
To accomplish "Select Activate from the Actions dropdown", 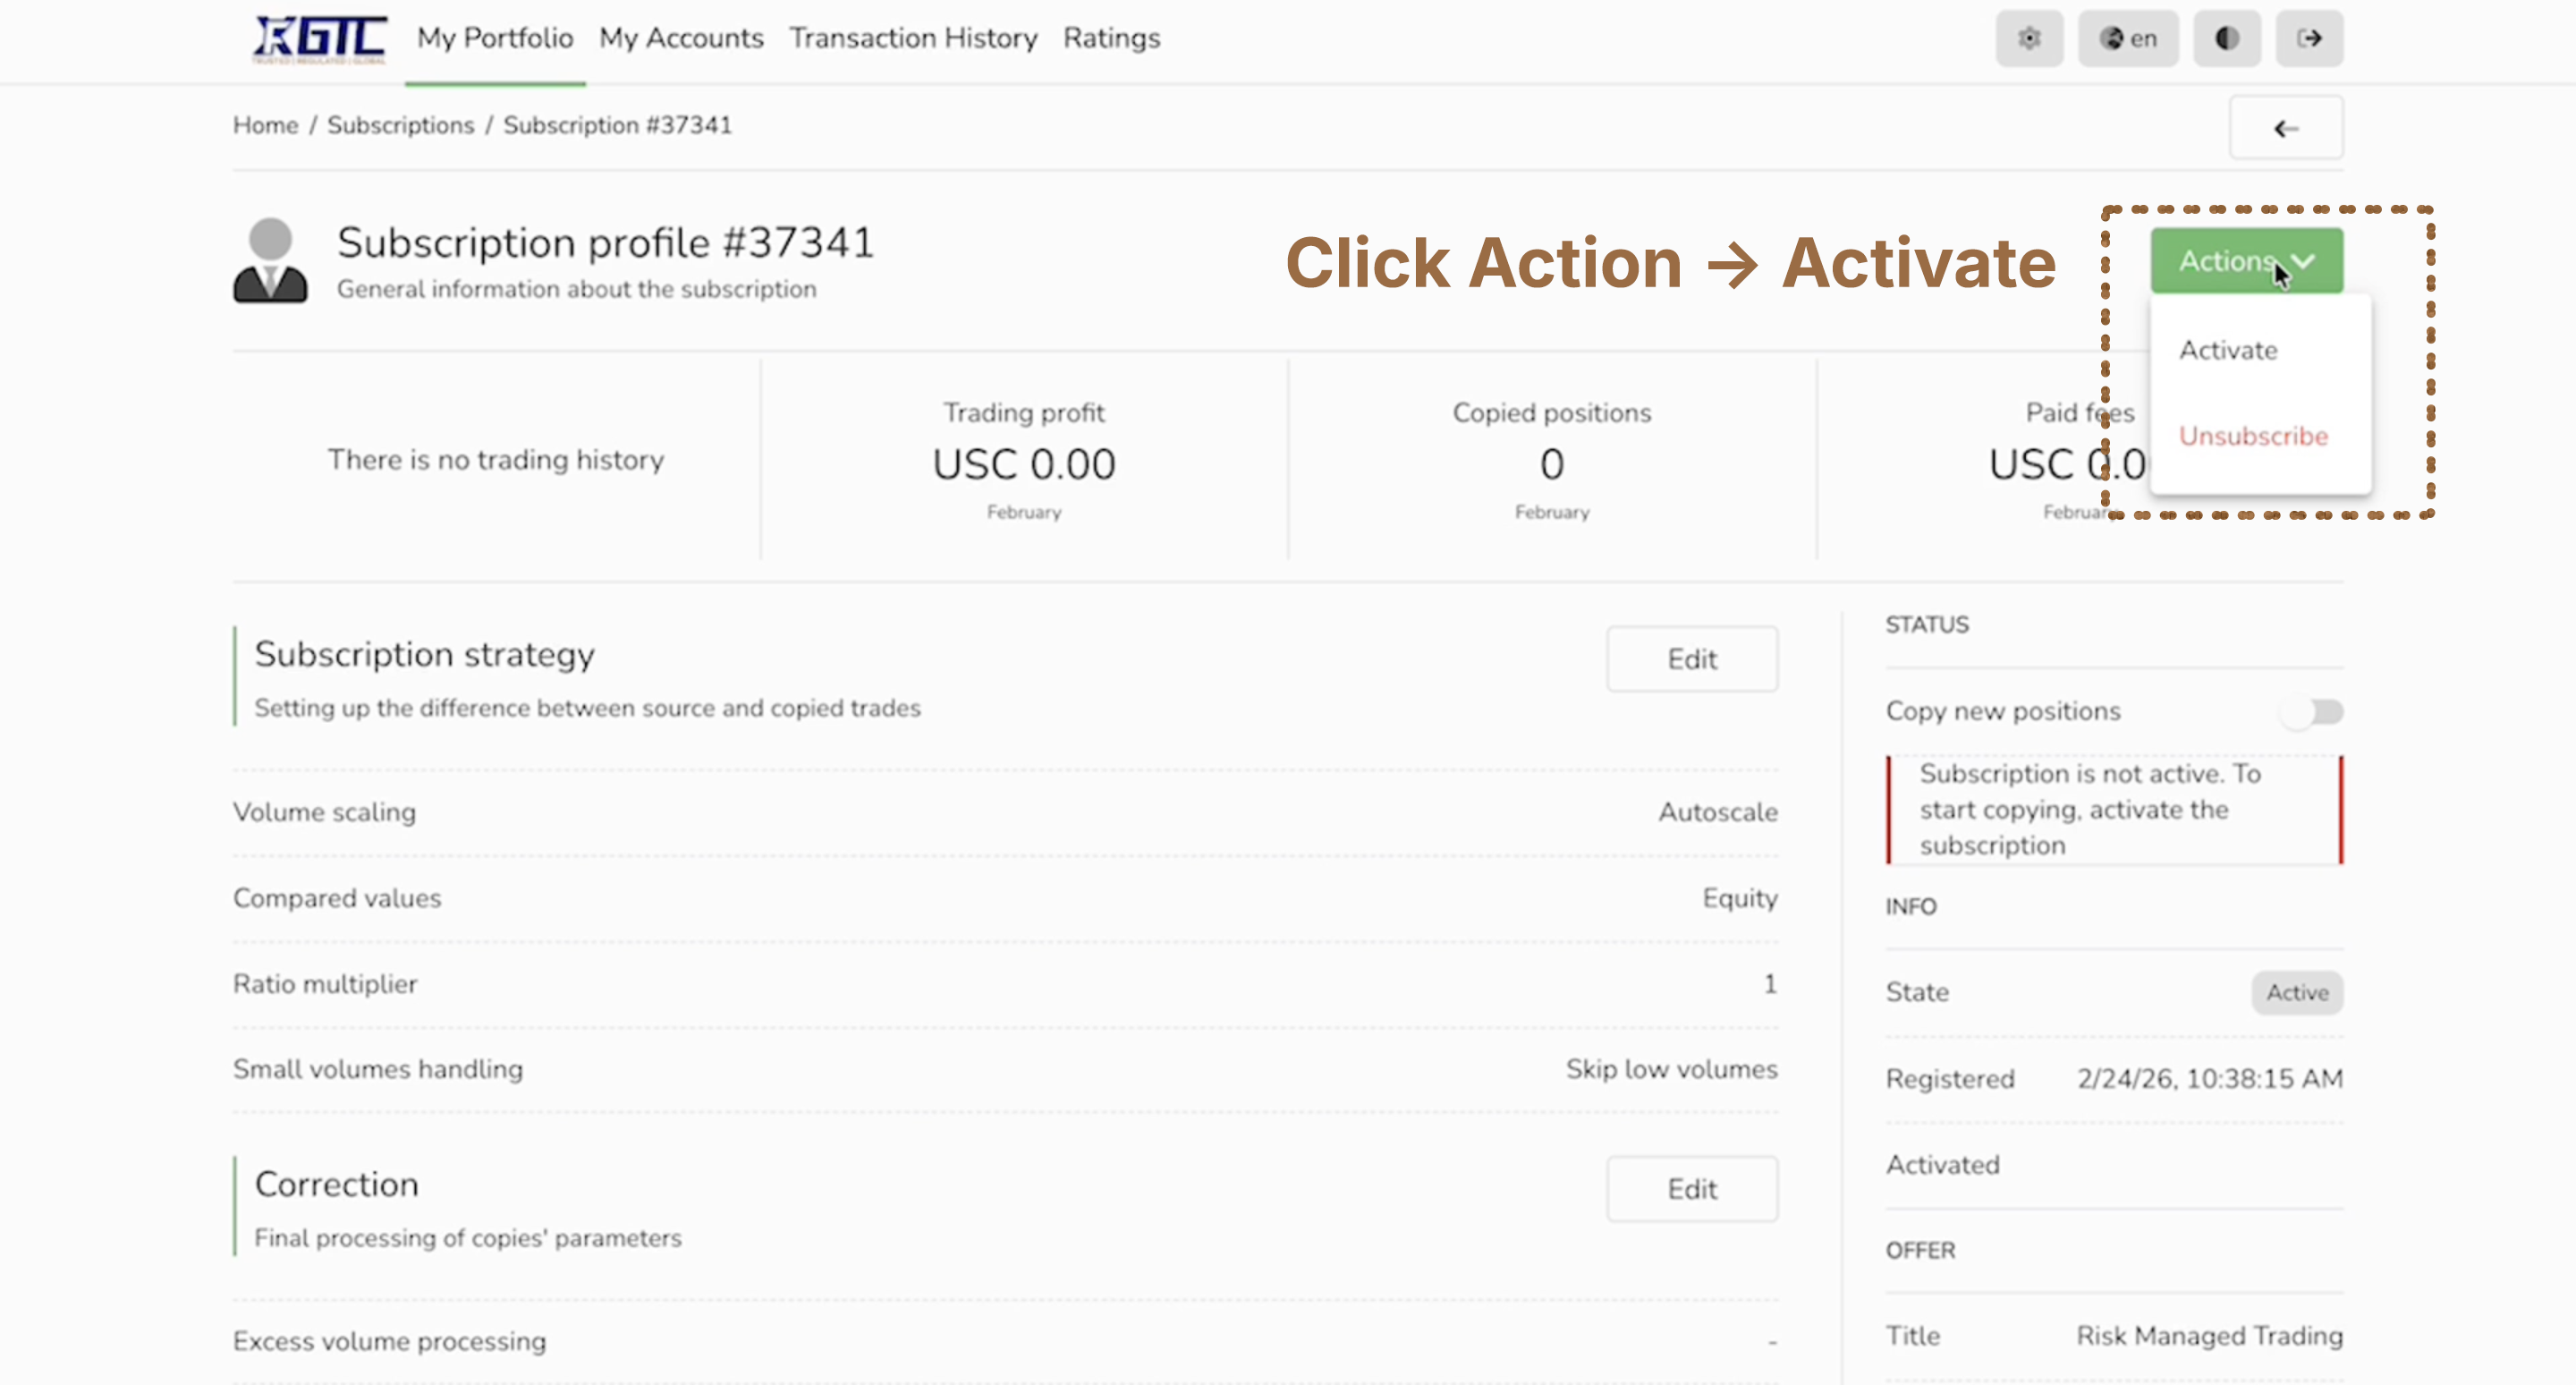I will pos(2229,350).
